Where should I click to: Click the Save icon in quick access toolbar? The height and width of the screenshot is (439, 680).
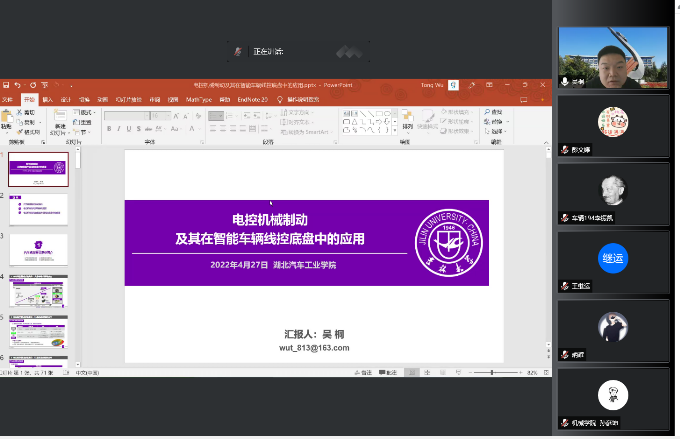click(6, 85)
